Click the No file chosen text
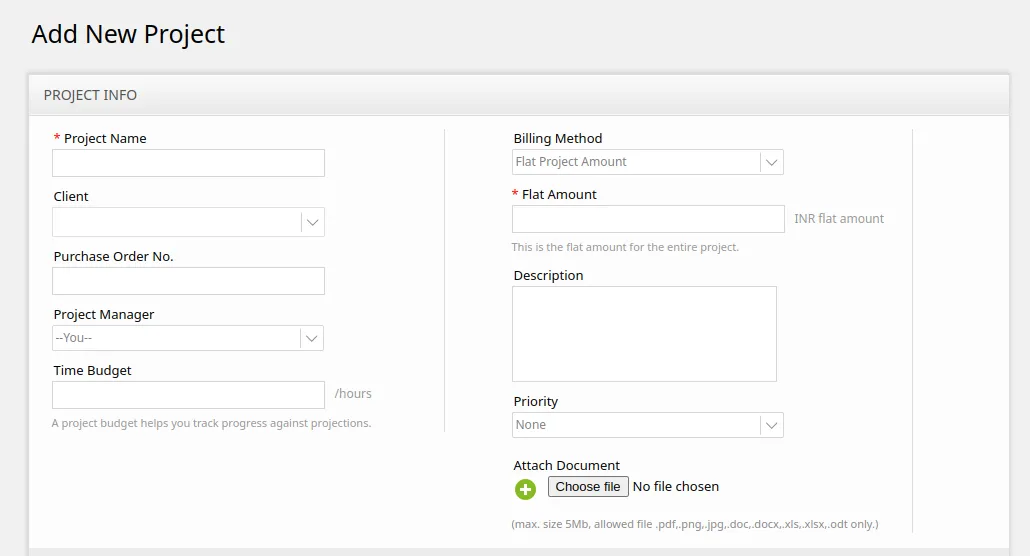This screenshot has width=1030, height=556. click(676, 486)
